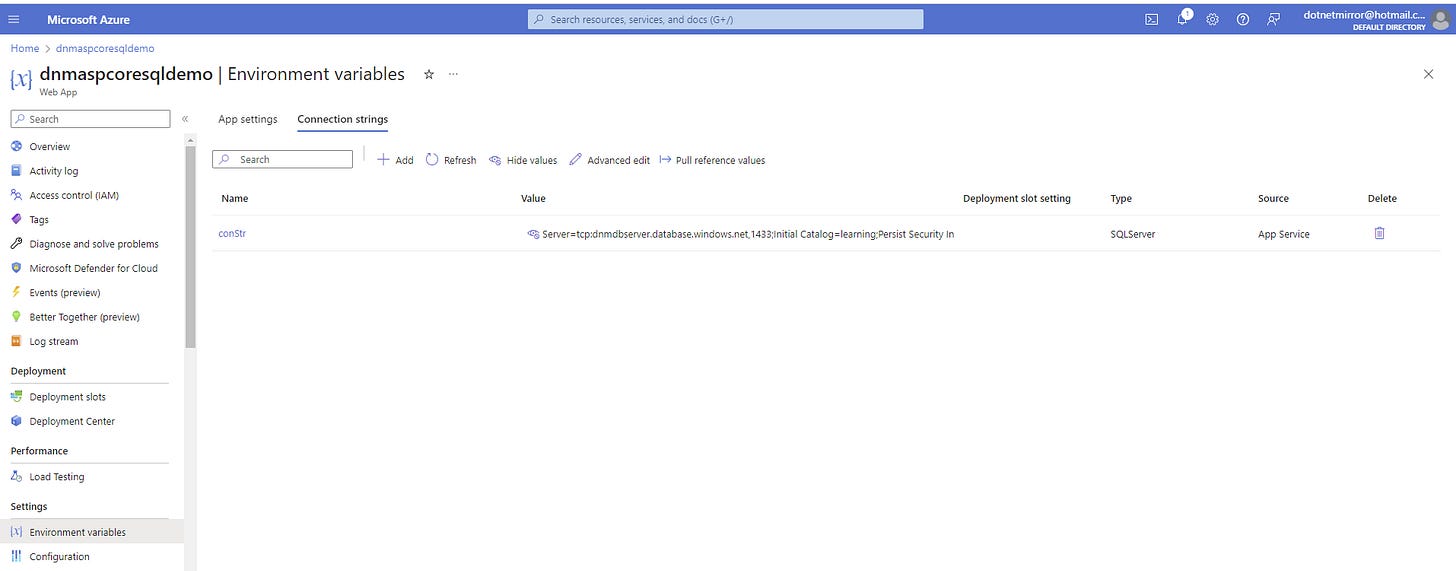Click the Value column header
The height and width of the screenshot is (571, 1456).
(x=533, y=198)
